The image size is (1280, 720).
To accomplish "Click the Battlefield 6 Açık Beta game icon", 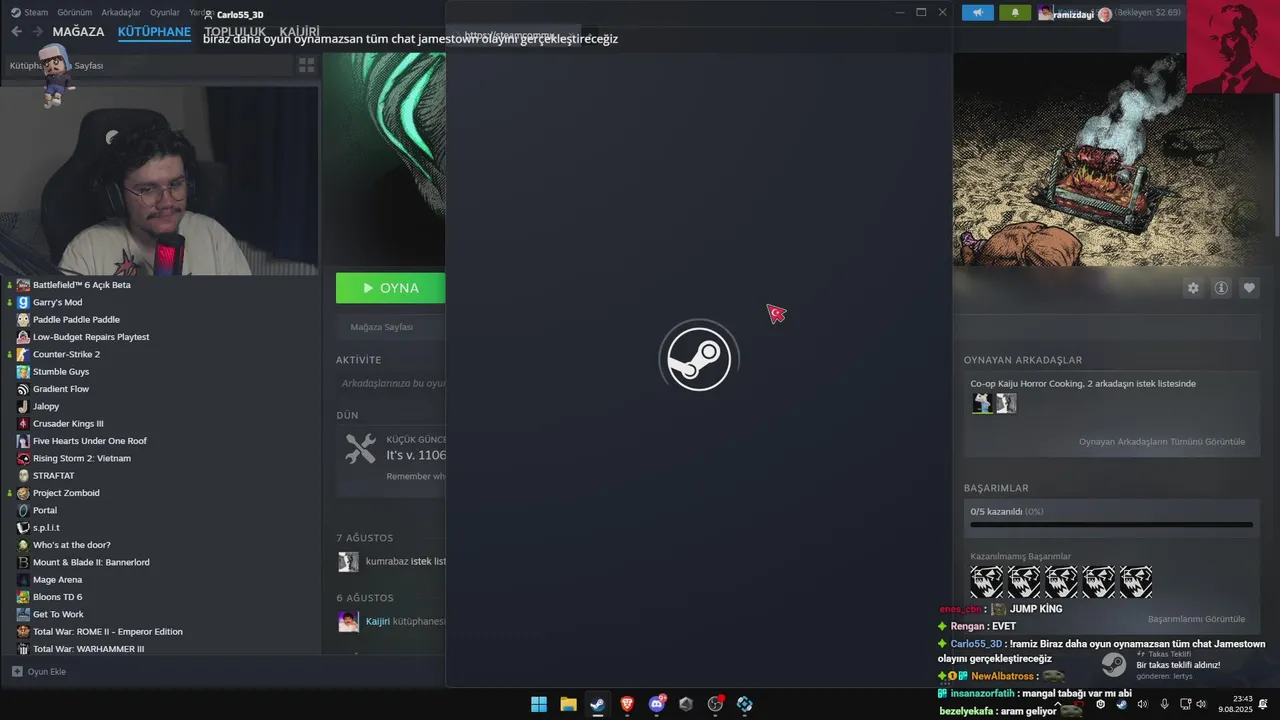I will pos(23,285).
